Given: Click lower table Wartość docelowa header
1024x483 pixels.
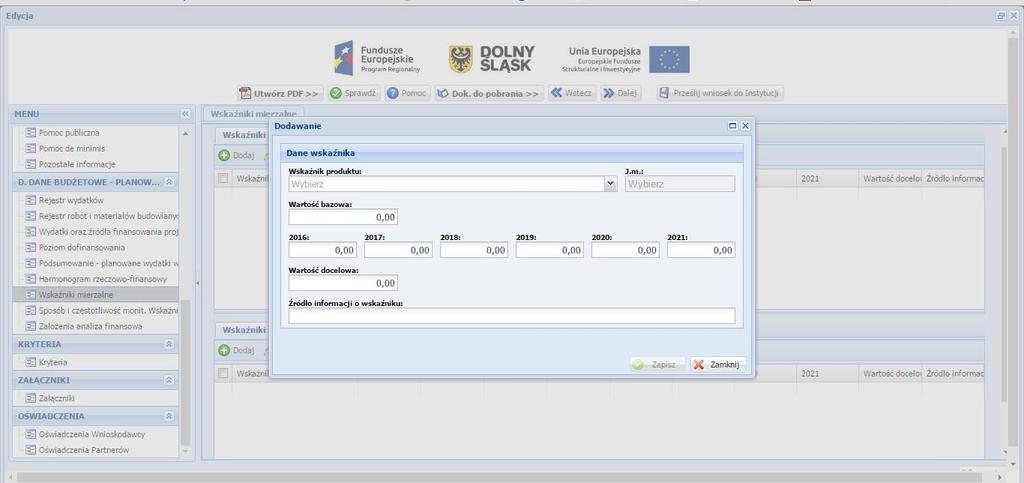Looking at the screenshot, I should [890, 373].
